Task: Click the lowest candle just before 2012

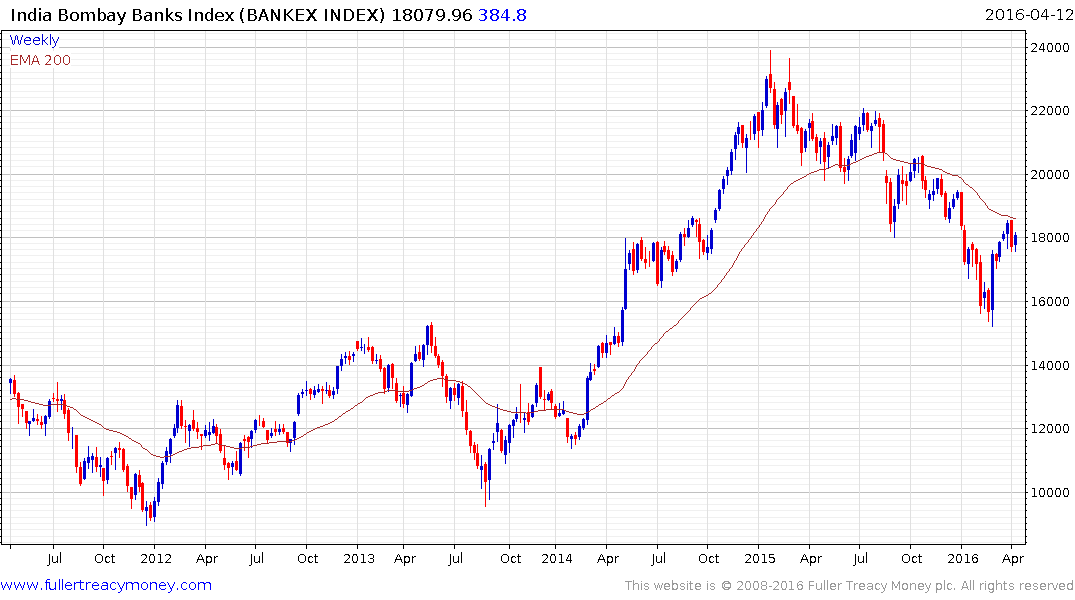Action: (x=147, y=513)
